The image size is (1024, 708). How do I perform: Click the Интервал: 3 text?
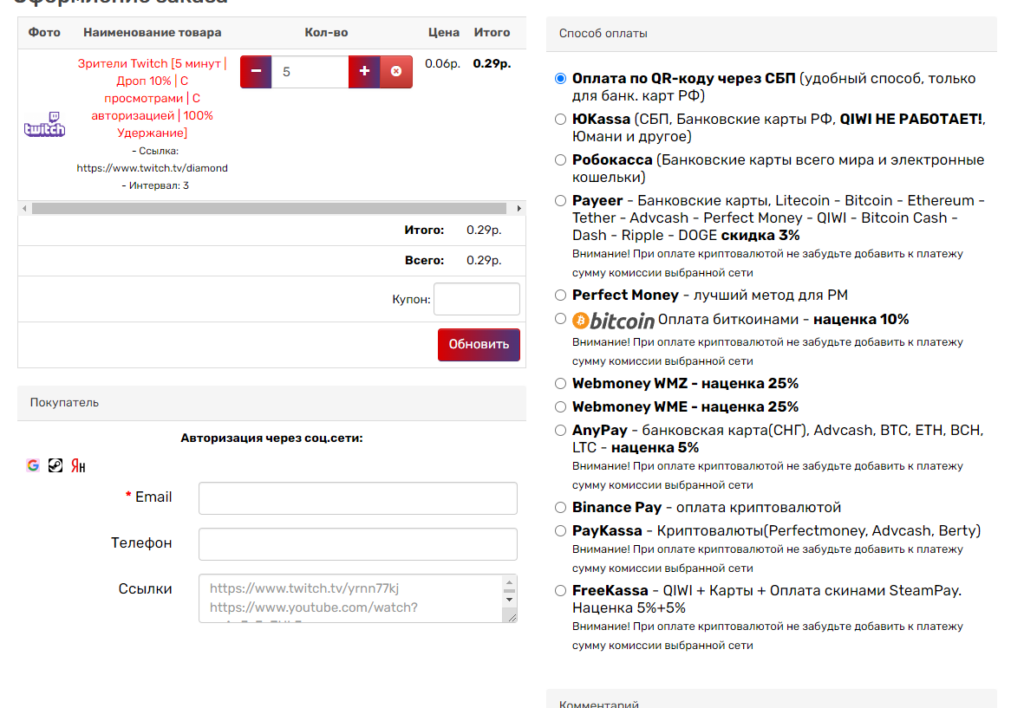pyautogui.click(x=155, y=185)
